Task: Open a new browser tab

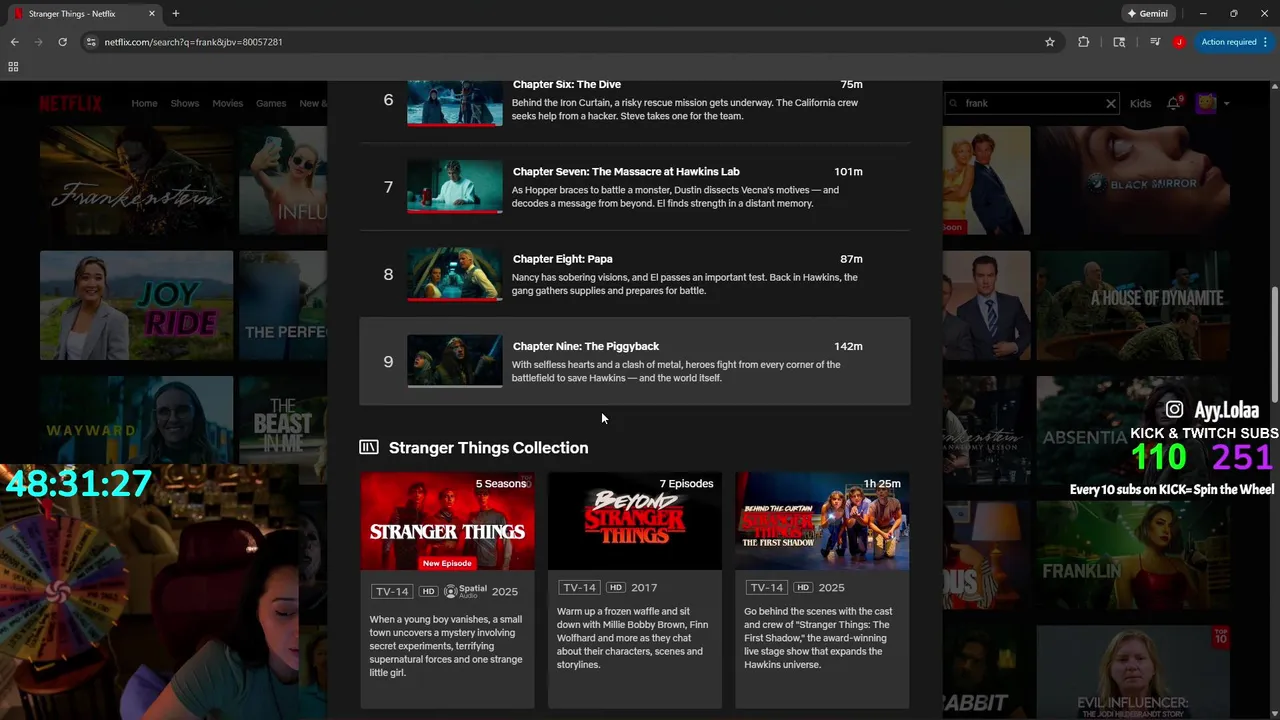Action: (176, 14)
